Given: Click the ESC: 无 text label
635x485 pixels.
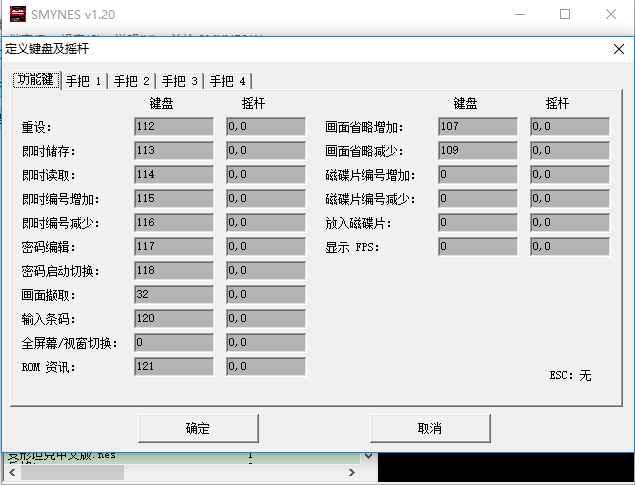Looking at the screenshot, I should click(x=570, y=375).
